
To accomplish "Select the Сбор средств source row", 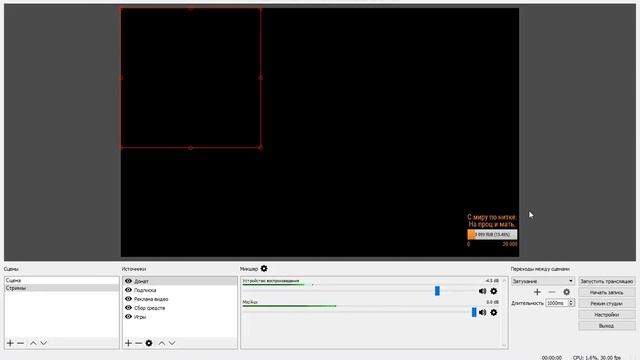I will click(x=180, y=308).
